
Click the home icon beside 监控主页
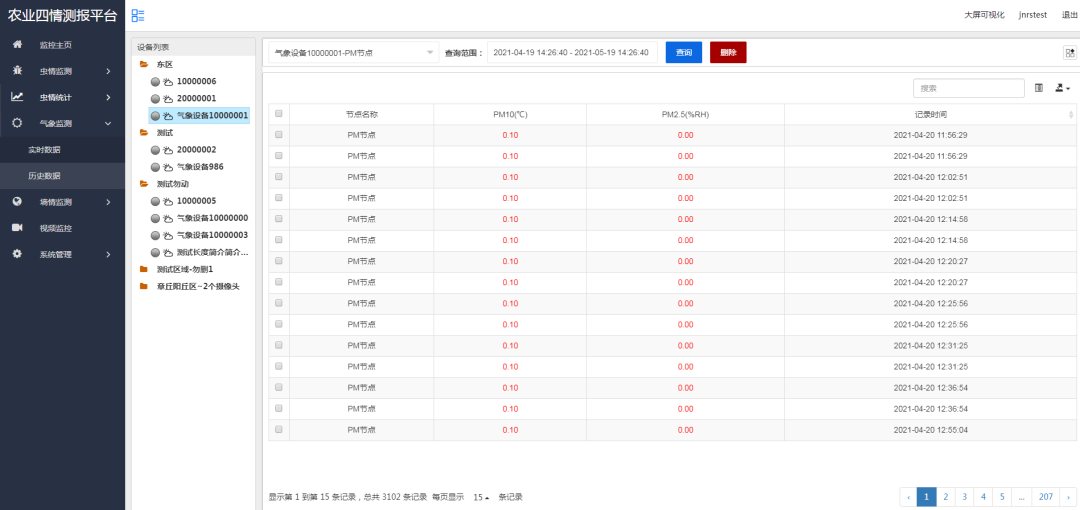(17, 45)
